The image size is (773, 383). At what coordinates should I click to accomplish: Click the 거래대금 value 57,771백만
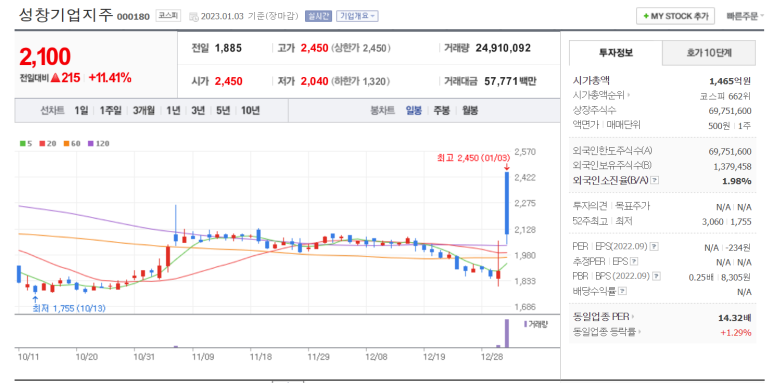pos(509,81)
